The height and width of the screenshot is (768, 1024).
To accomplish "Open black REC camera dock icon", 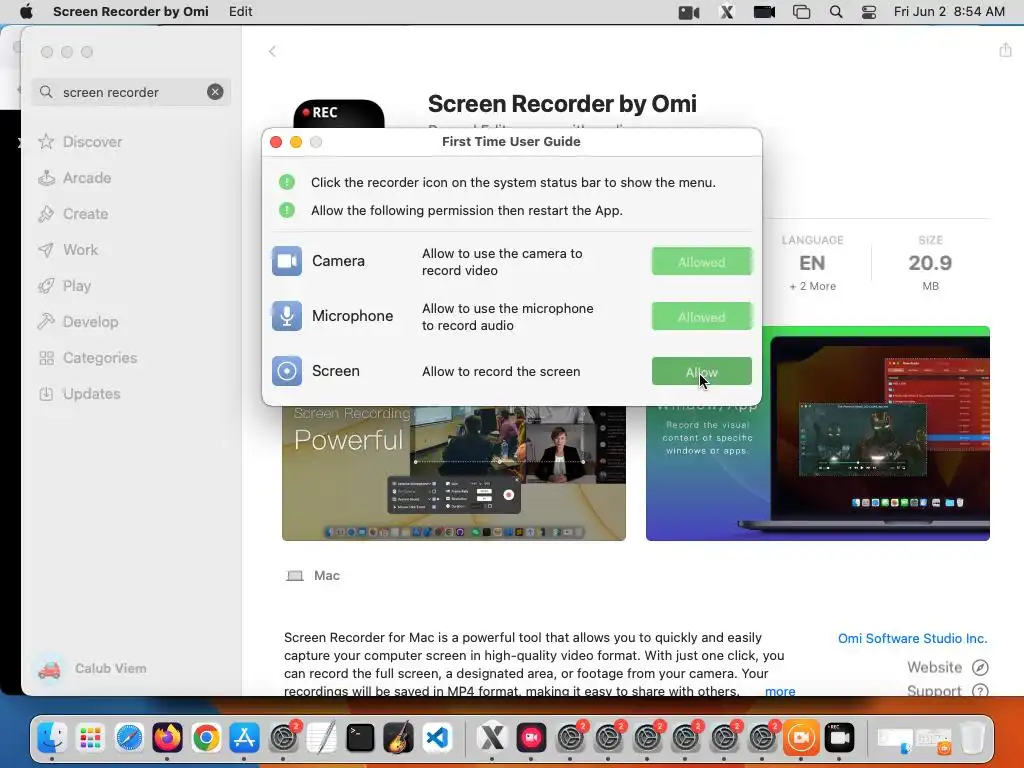I will pos(839,738).
